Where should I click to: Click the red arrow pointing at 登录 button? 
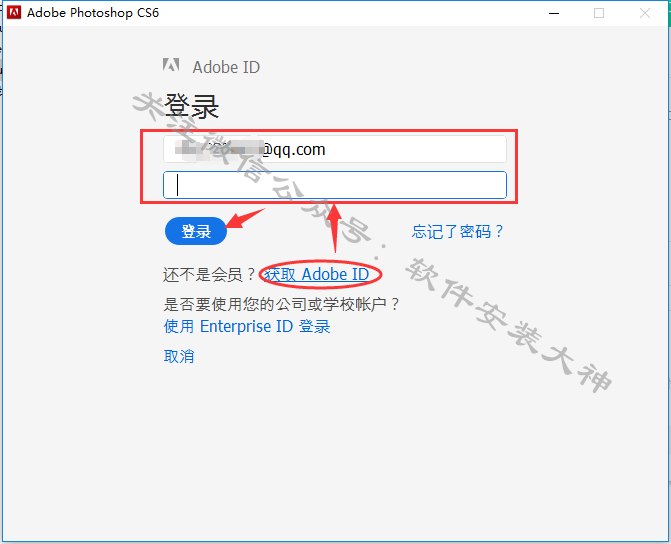[x=245, y=218]
